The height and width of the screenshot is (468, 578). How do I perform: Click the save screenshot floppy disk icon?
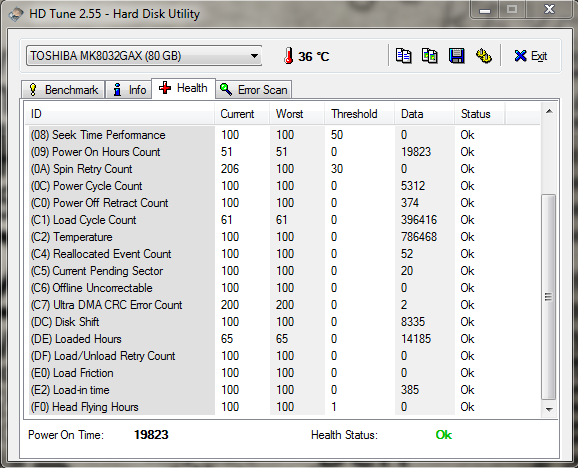pos(456,56)
